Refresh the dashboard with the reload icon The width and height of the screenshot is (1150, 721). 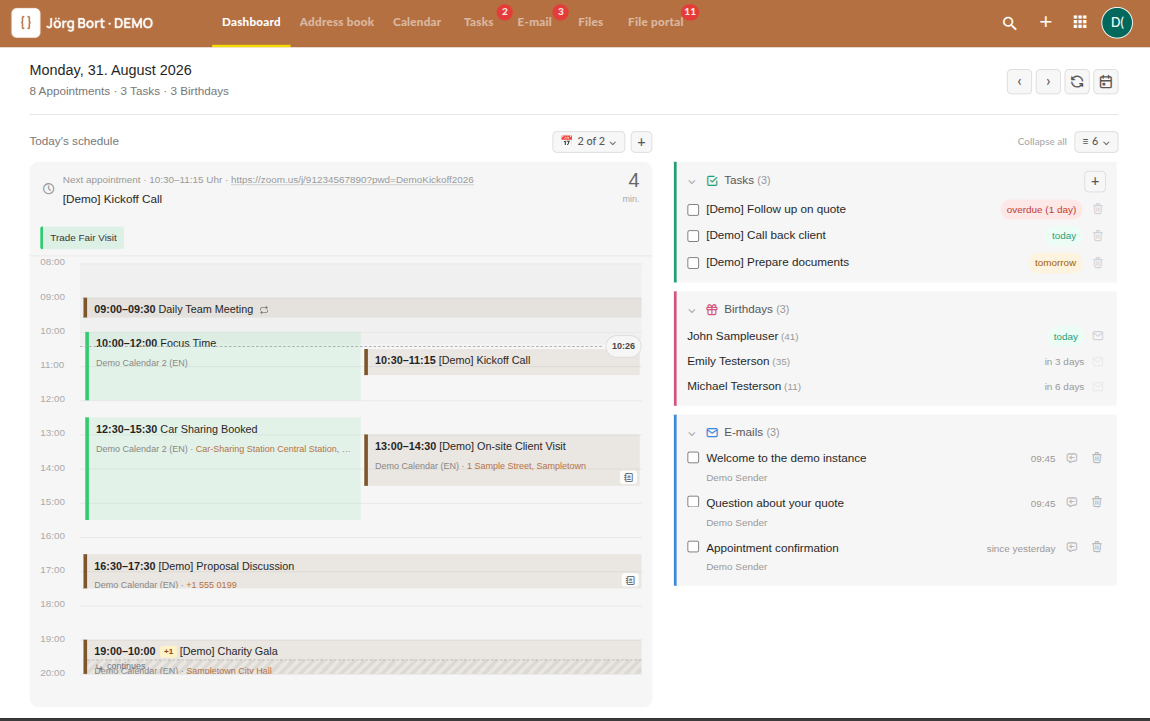point(1077,81)
